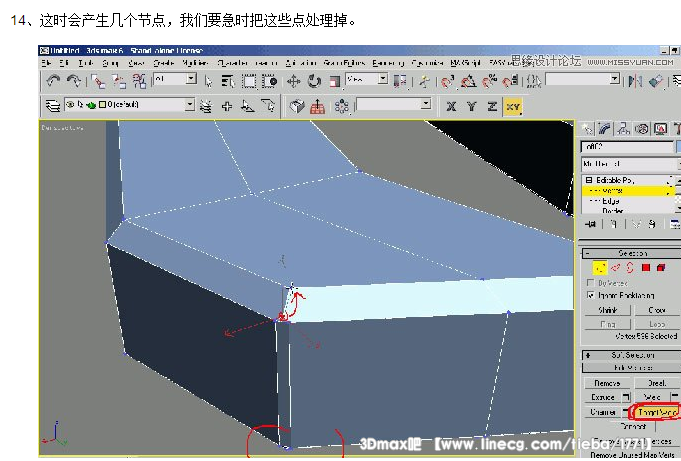This screenshot has height=461, width=681.
Task: Click the teapot render icon on the second toolbar
Action: tap(297, 106)
